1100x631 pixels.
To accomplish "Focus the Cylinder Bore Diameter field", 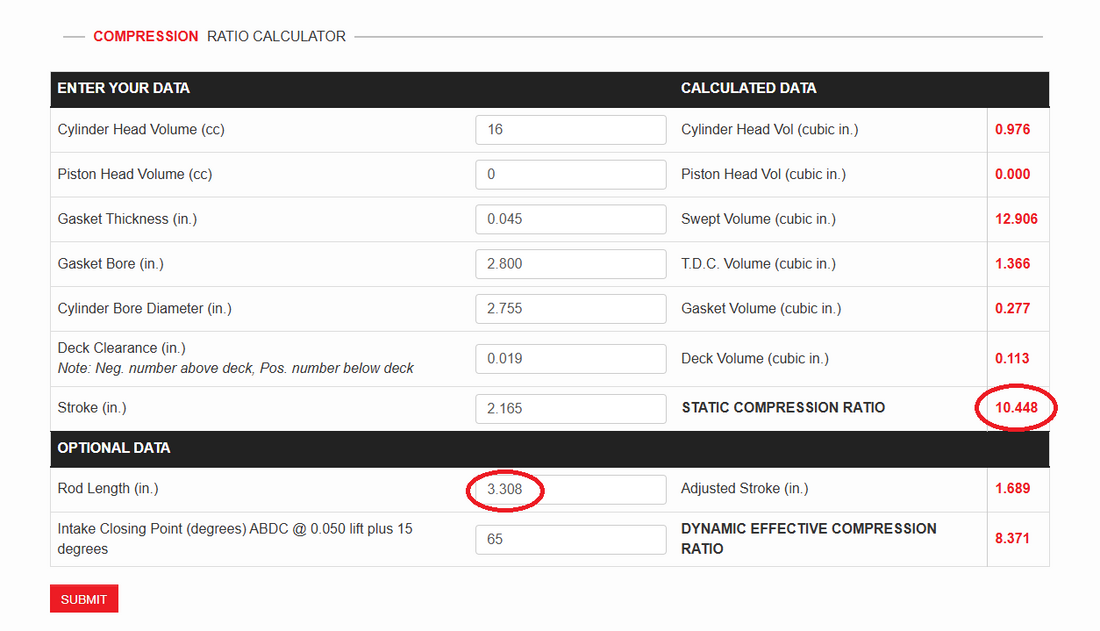I will pos(570,309).
